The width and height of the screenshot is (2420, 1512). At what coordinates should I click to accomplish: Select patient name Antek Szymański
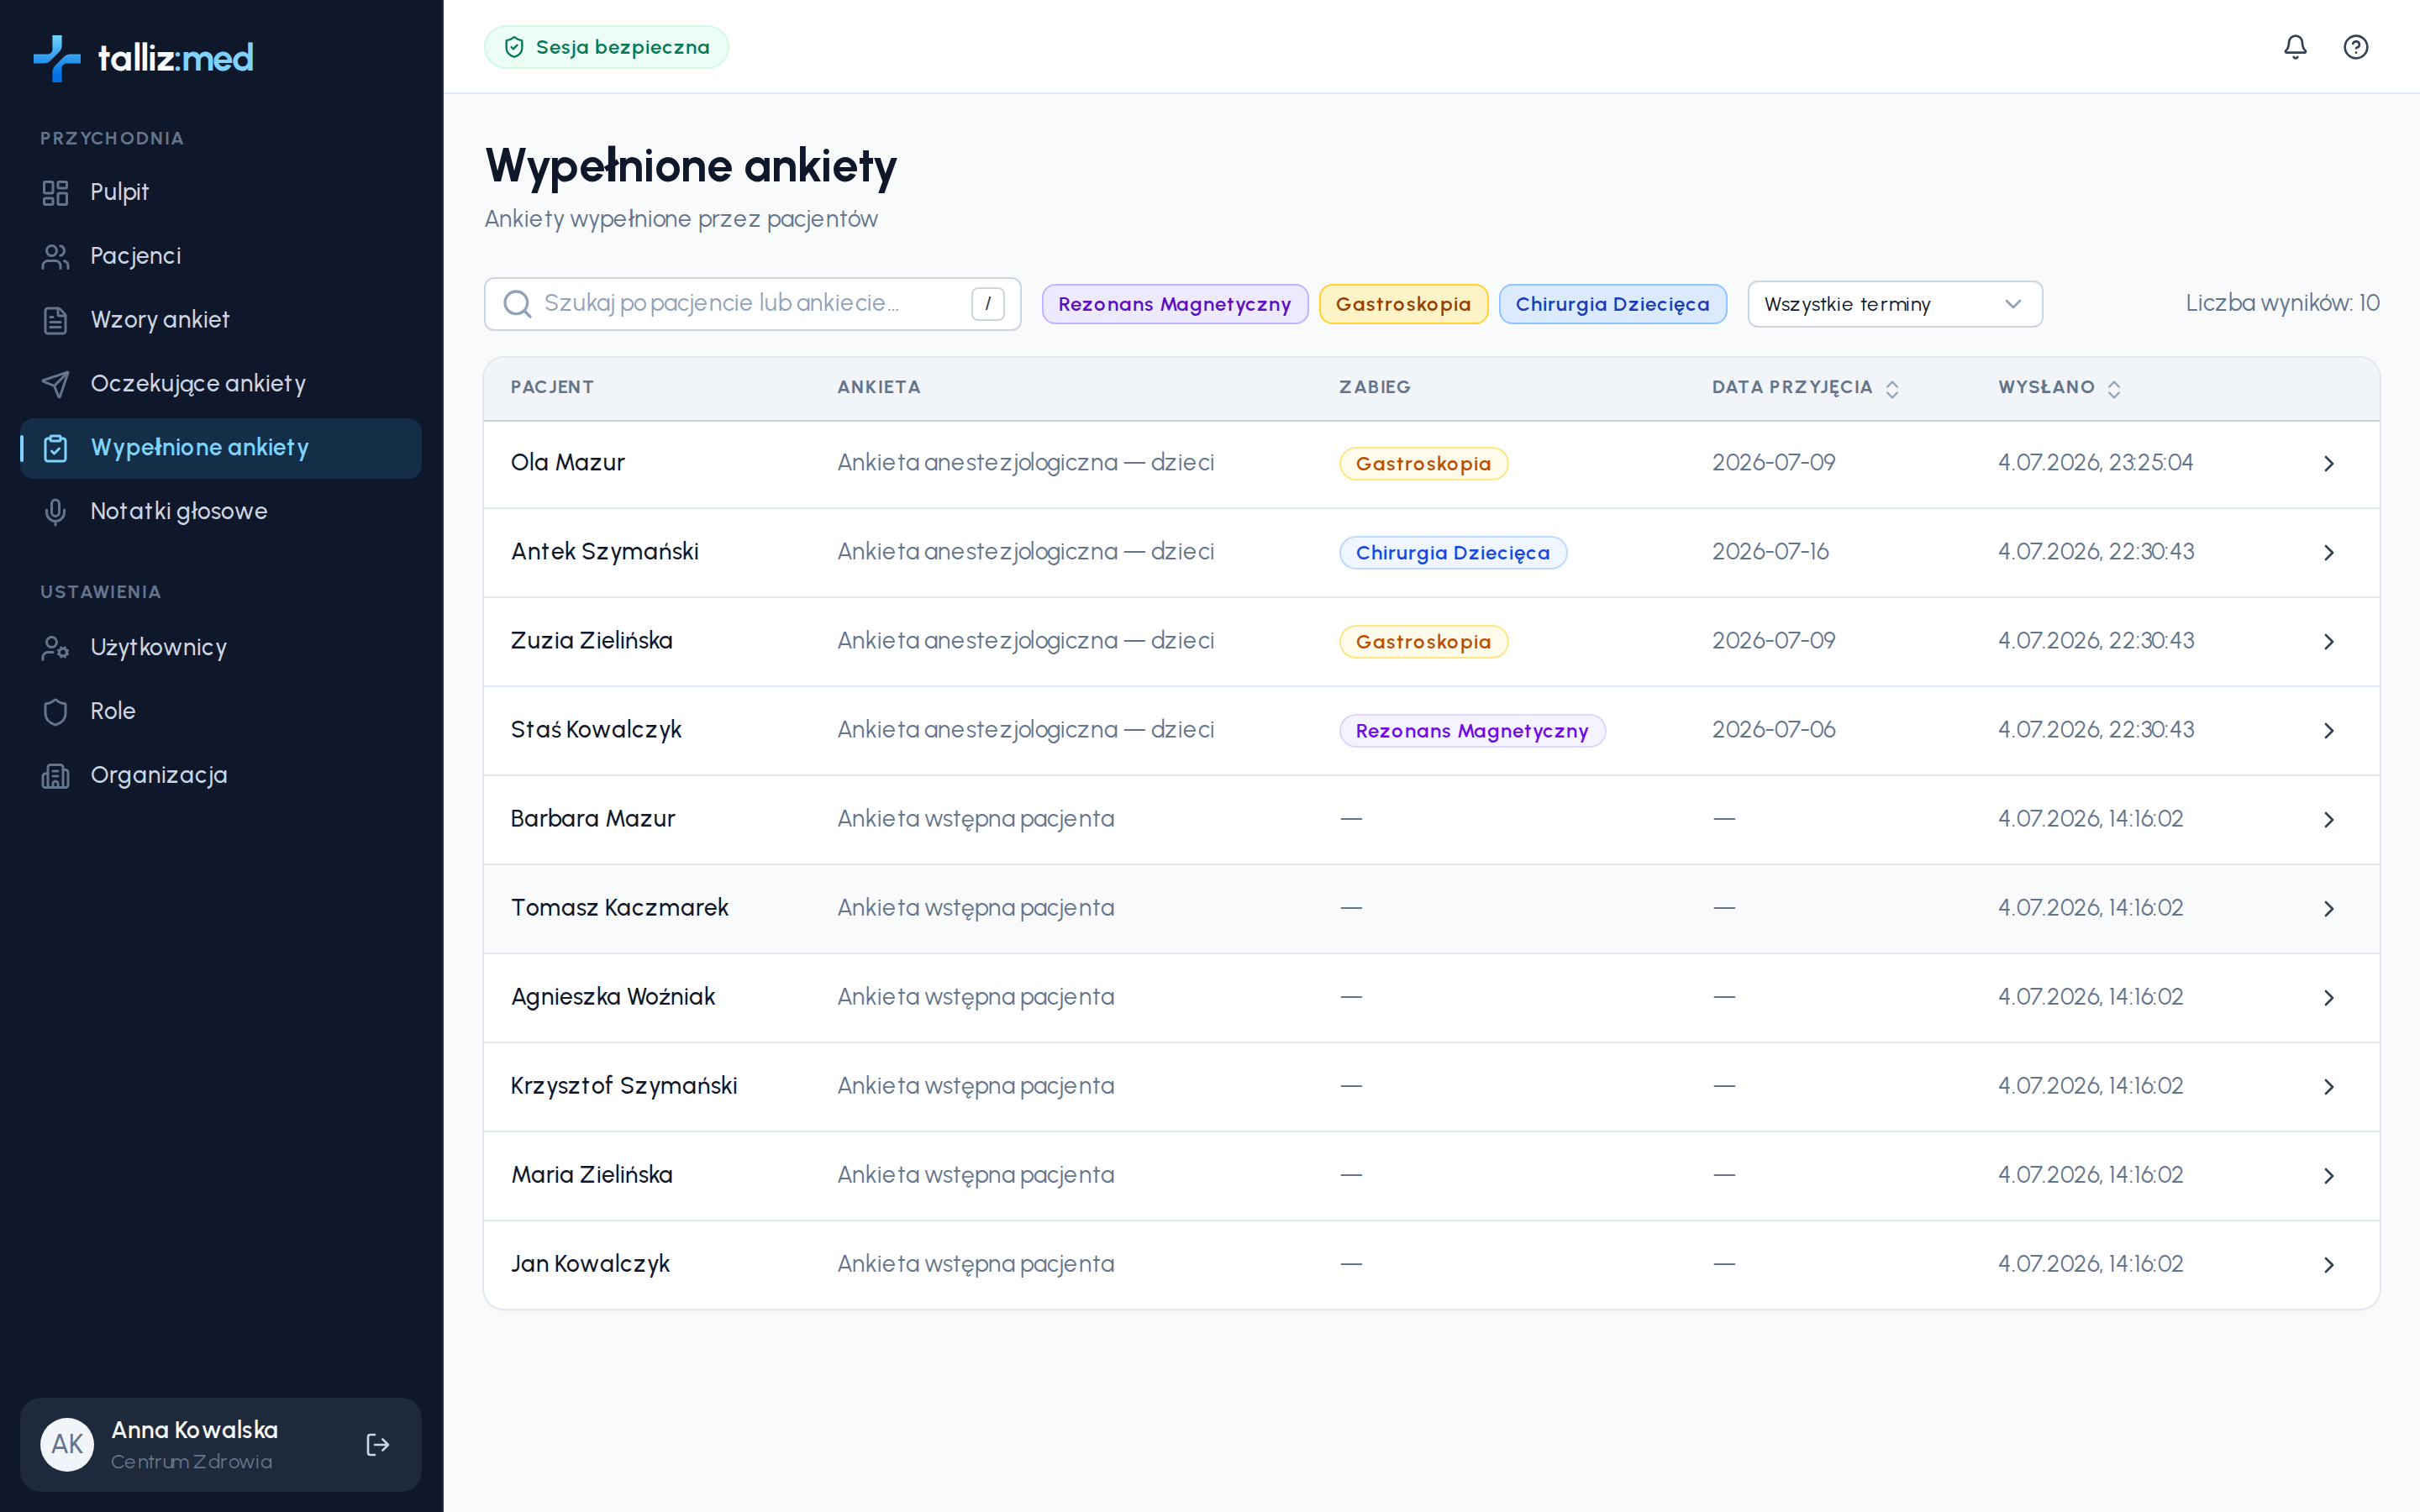click(x=604, y=552)
